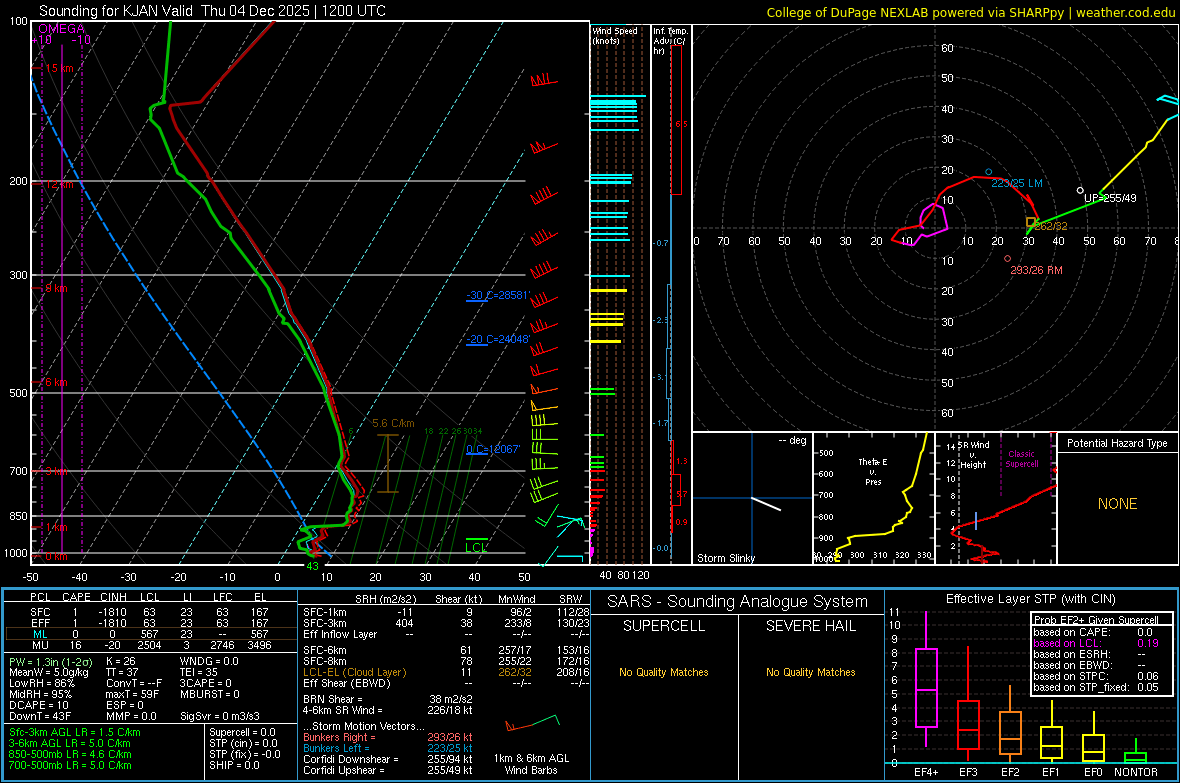Click the 'Sounding for KJAN Valid' title text

(117, 11)
